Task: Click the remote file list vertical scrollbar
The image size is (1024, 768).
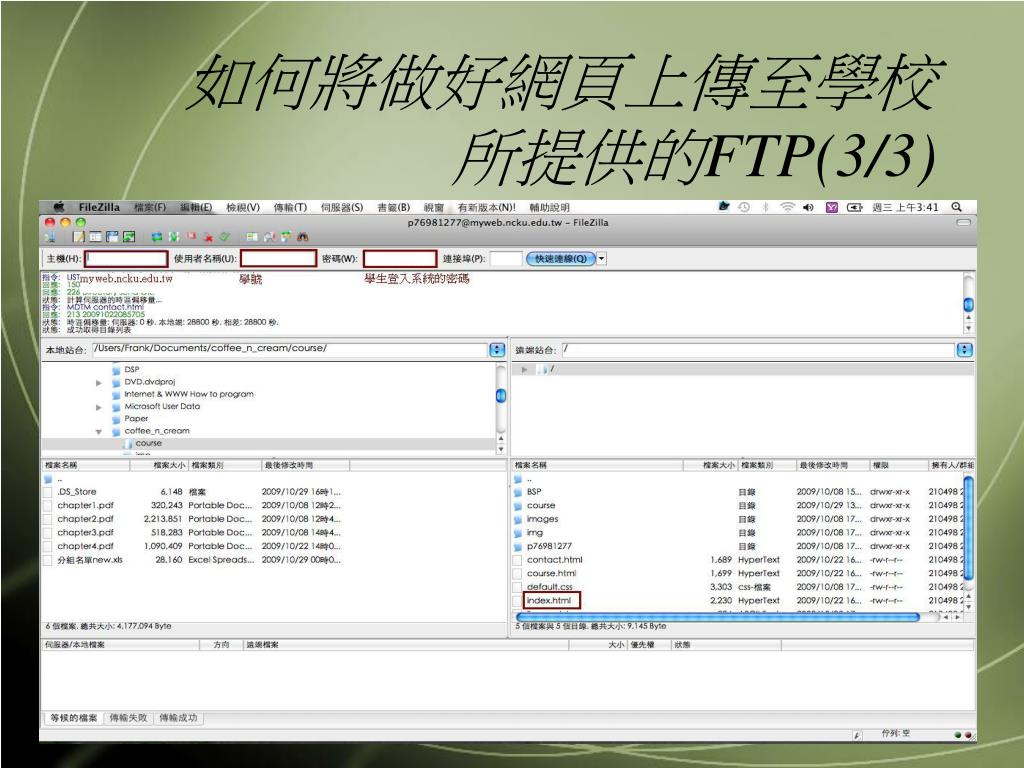Action: [968, 528]
